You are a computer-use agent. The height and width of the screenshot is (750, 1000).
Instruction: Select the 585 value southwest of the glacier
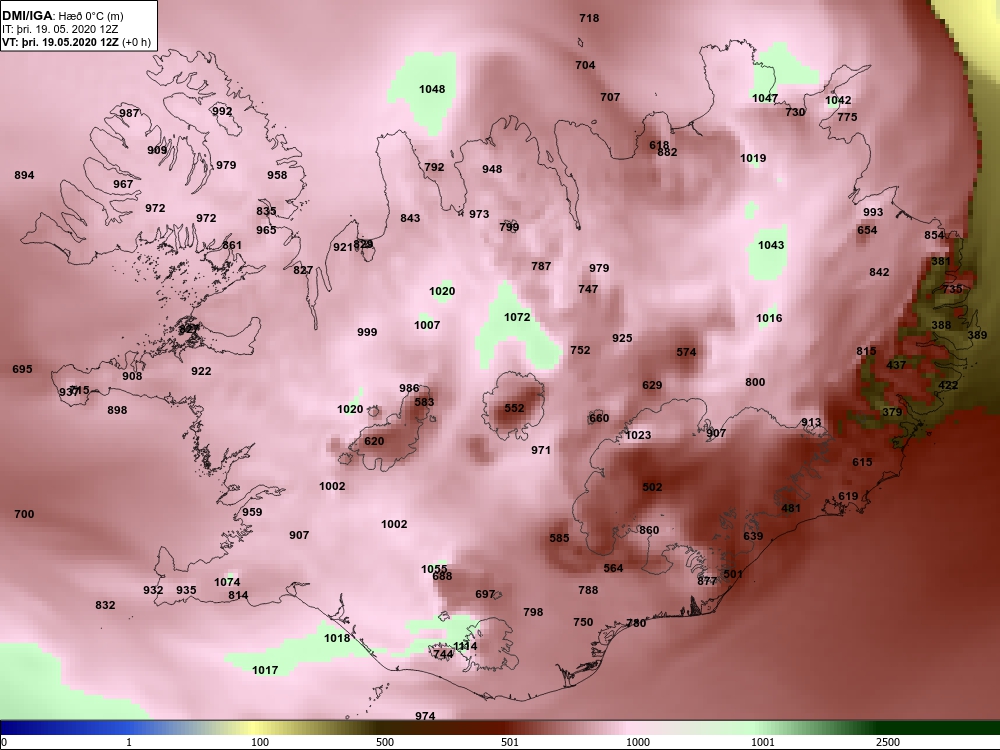[x=559, y=538]
